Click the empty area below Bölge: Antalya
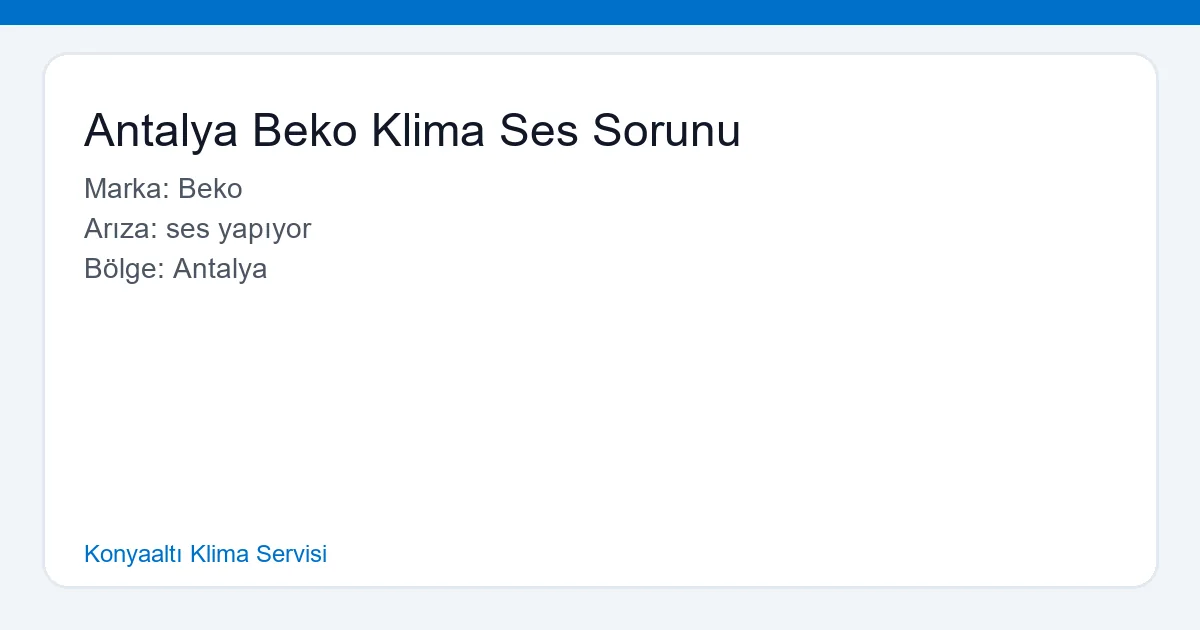 point(400,400)
